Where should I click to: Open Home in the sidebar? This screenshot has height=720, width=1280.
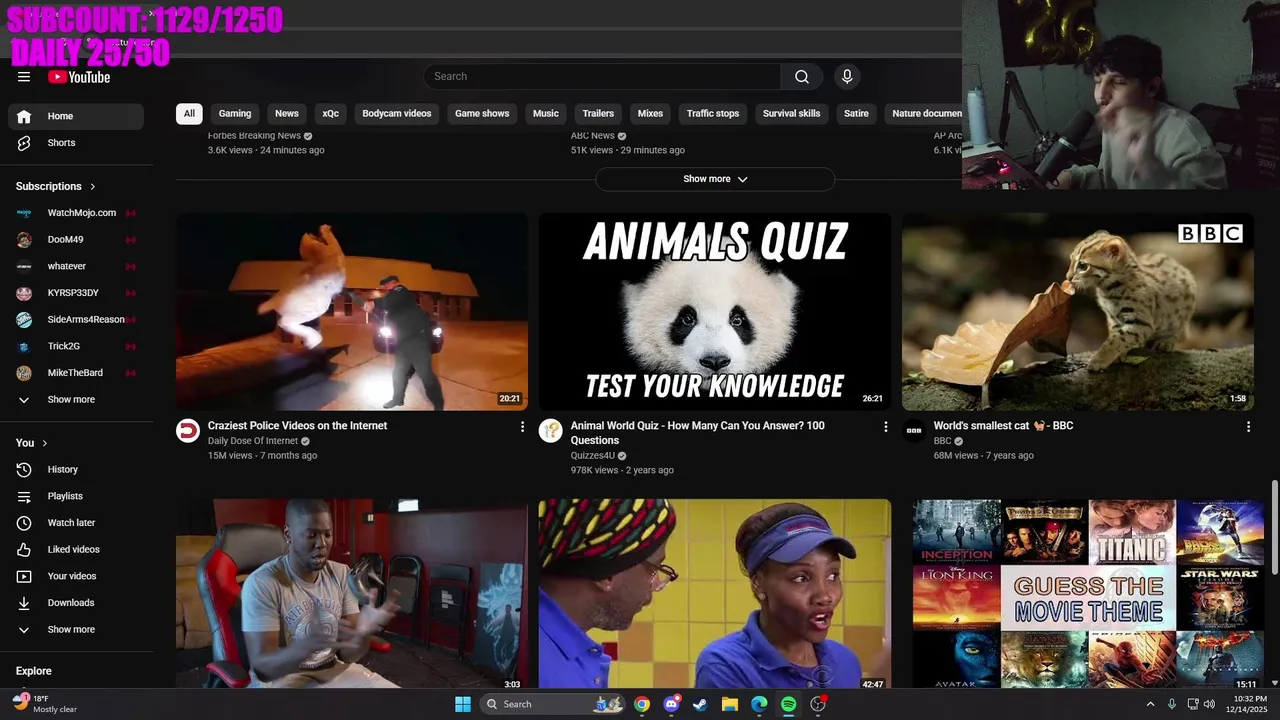pos(76,116)
